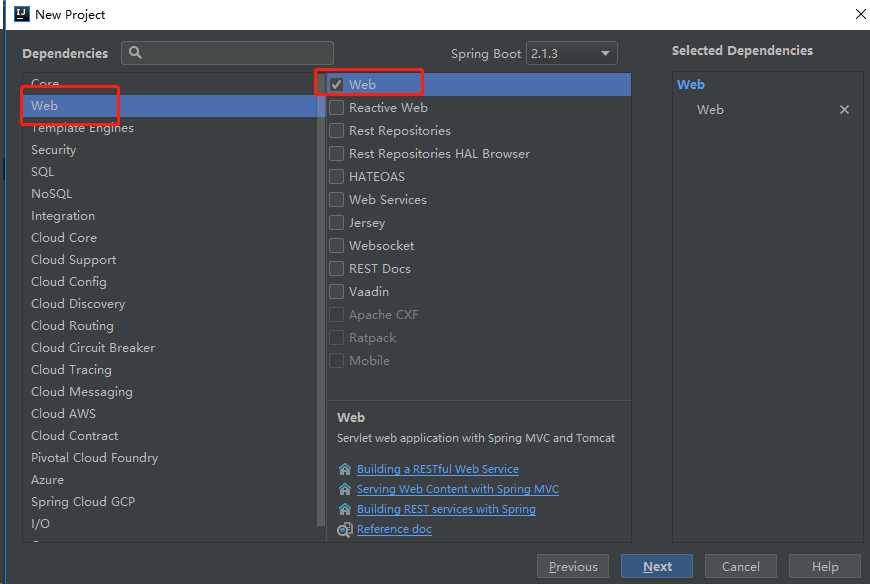This screenshot has width=870, height=584.
Task: Click the IntelliJ logo in title bar
Action: (x=20, y=14)
